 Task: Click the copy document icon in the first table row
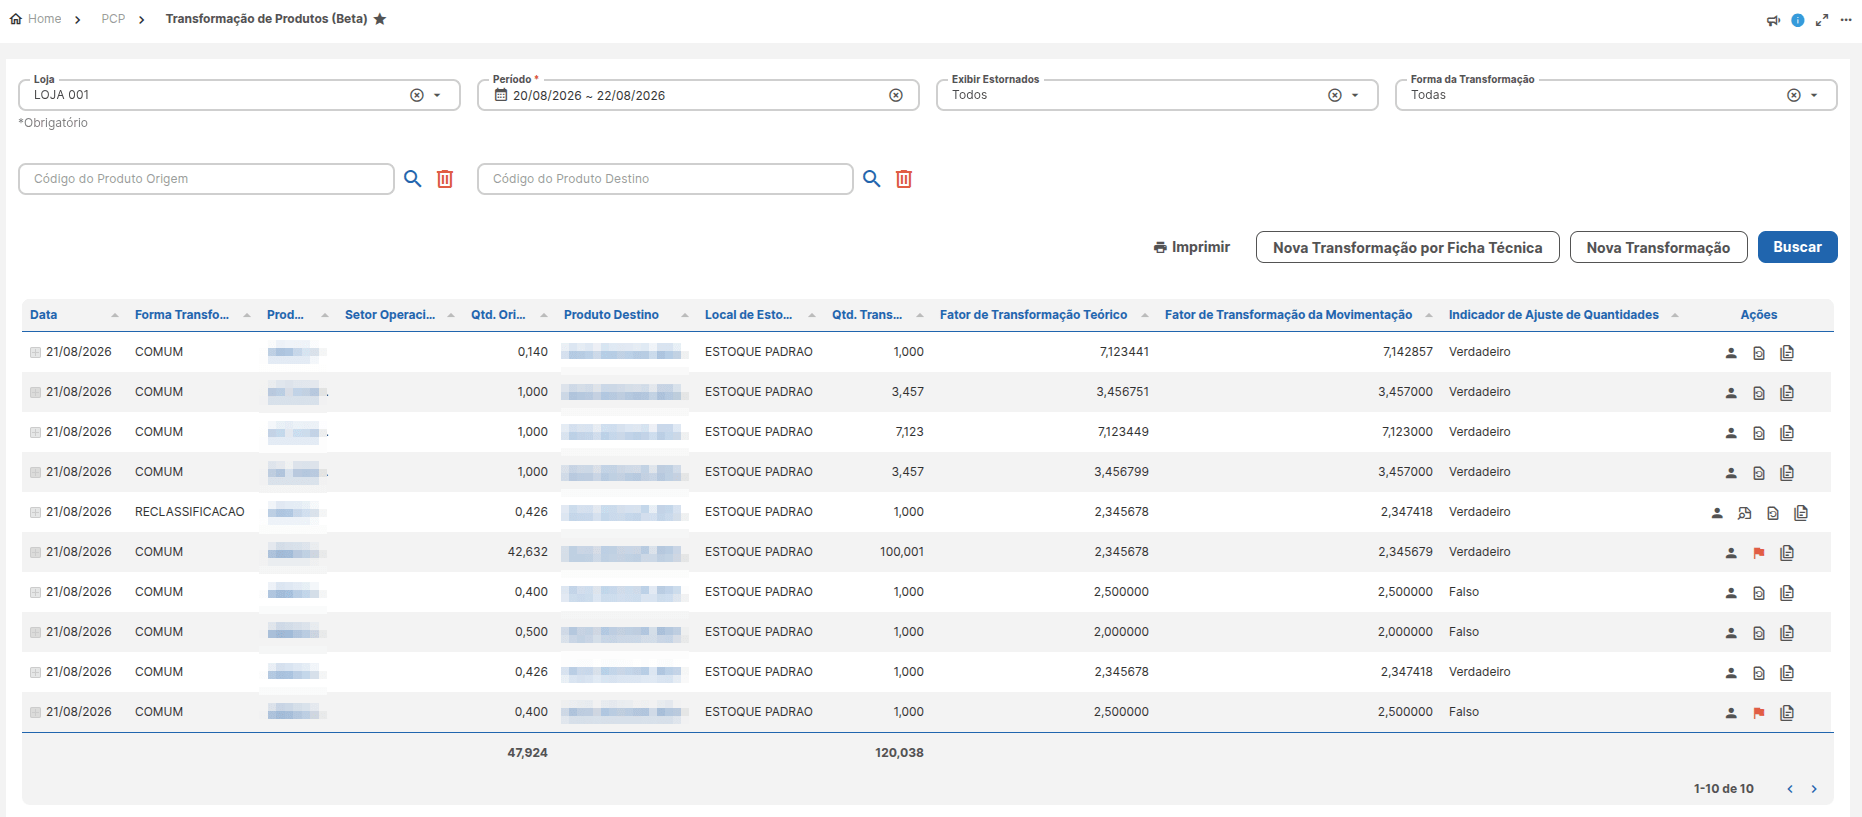coord(1787,353)
